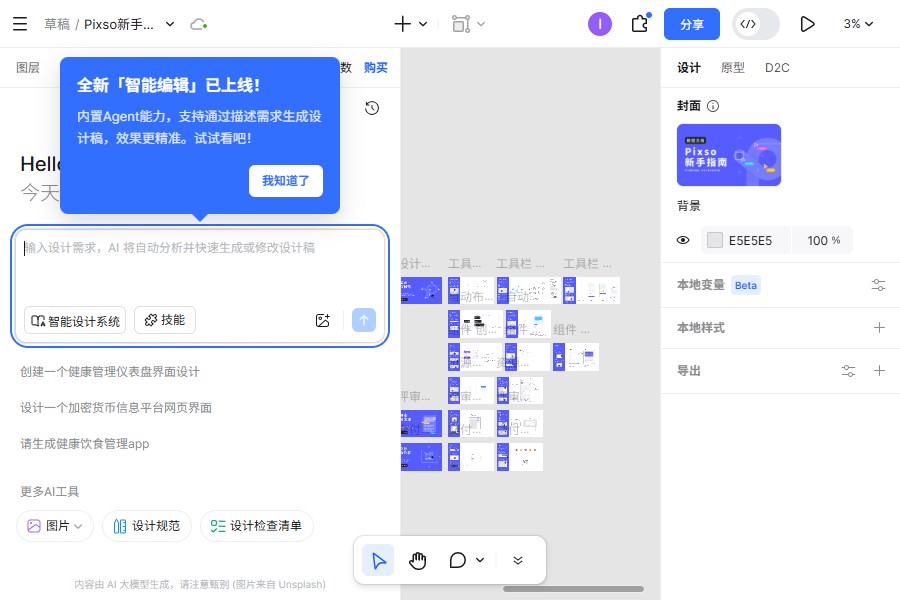
Task: Open the 设计检查清单 tool
Action: click(257, 526)
